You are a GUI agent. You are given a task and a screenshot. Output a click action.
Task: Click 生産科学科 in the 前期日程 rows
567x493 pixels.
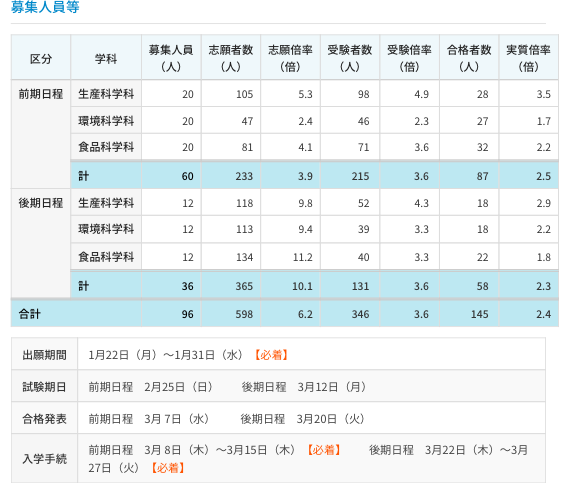(x=106, y=94)
